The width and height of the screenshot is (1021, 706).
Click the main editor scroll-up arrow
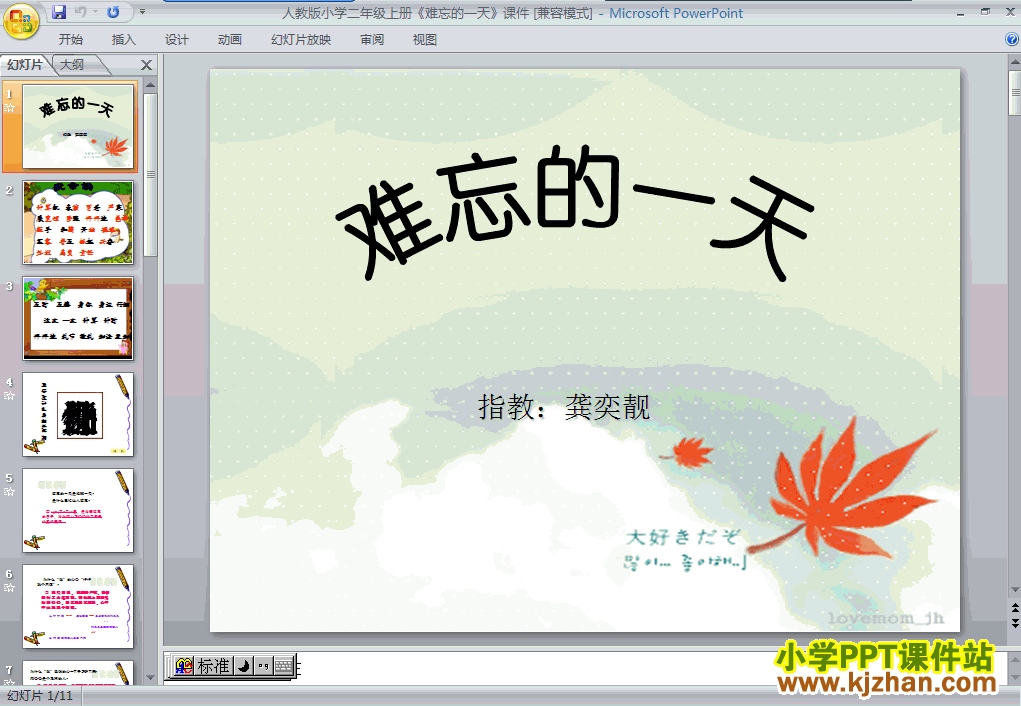1015,63
